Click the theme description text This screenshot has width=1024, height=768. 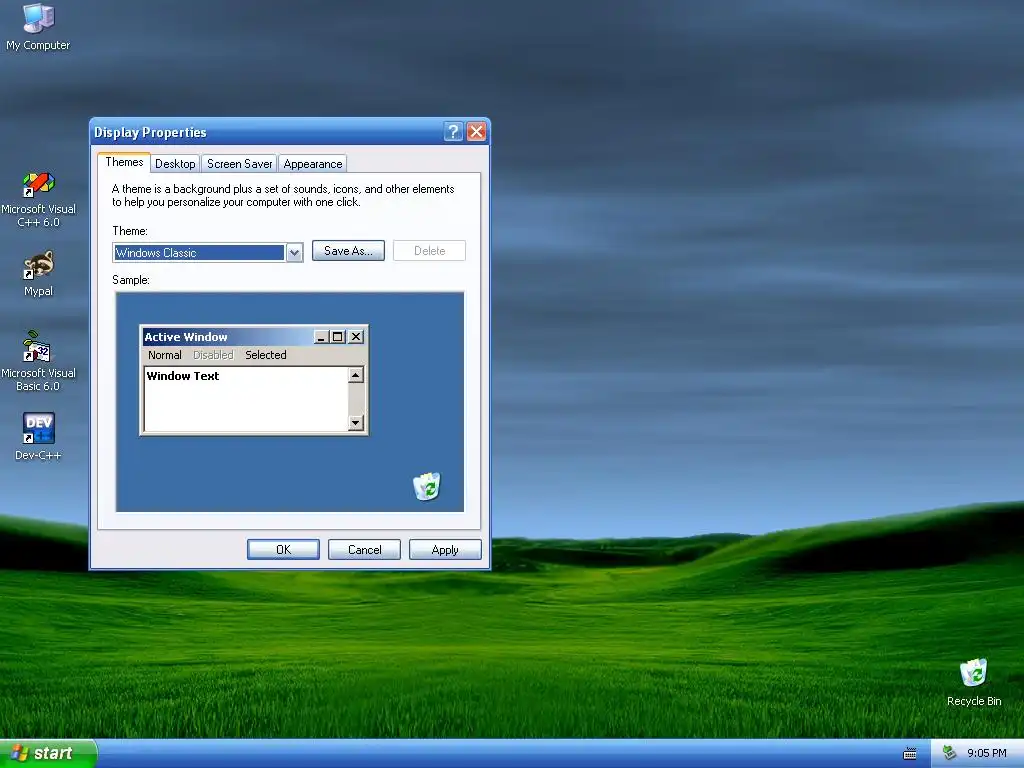pos(283,195)
